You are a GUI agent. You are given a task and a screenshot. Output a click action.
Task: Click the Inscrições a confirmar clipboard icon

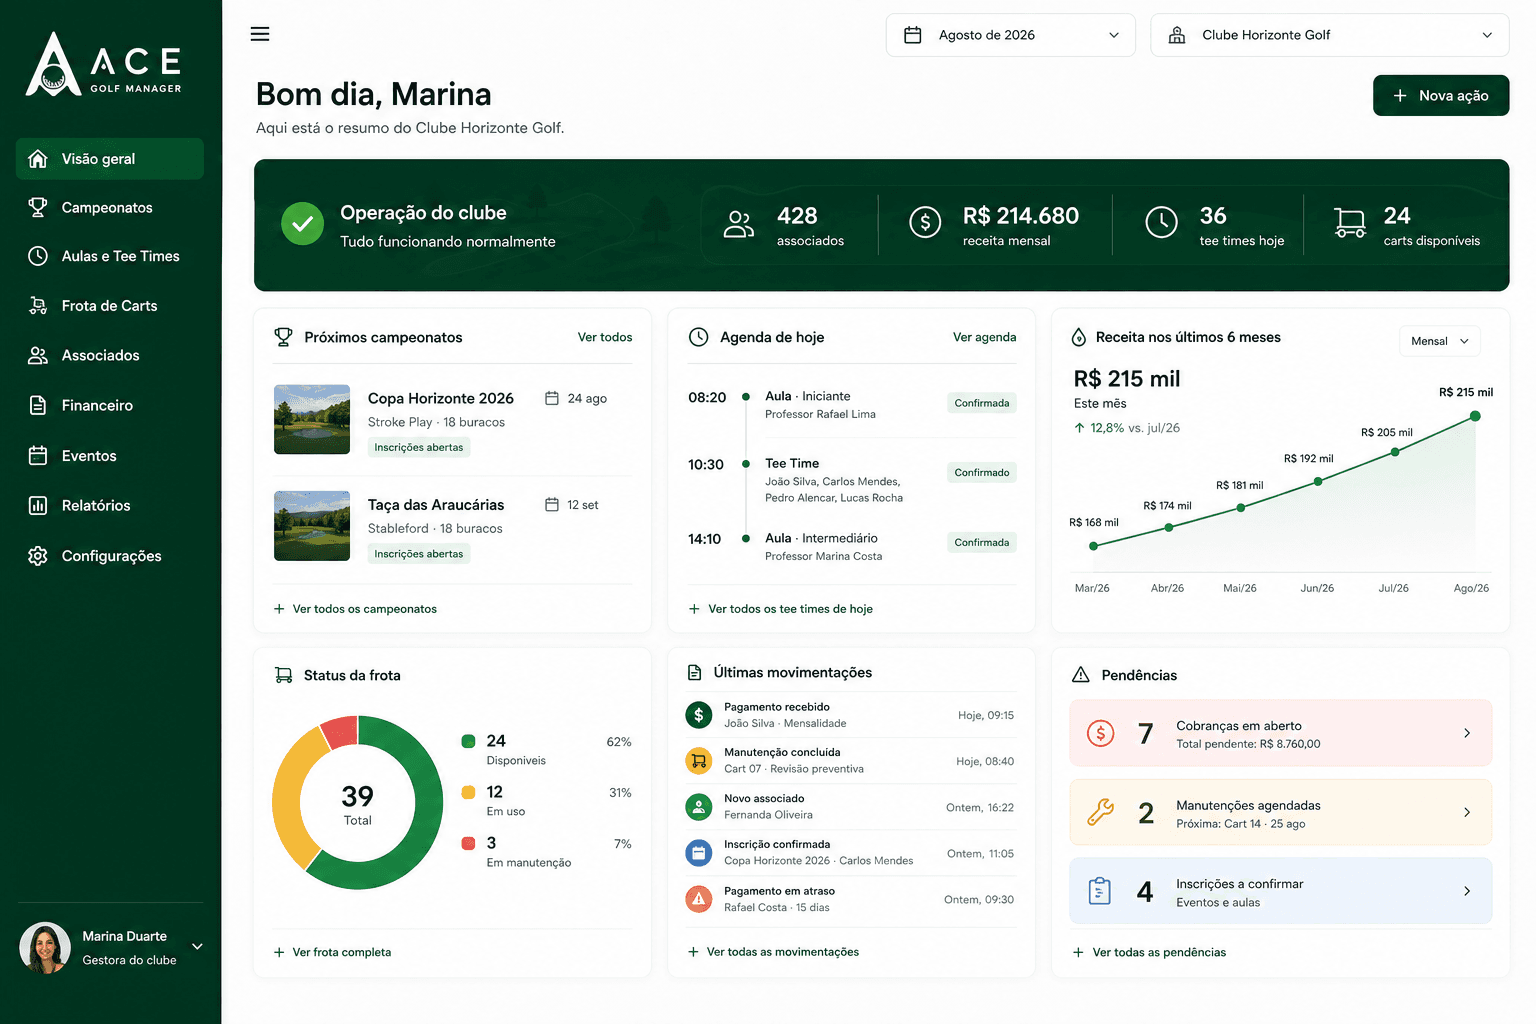tap(1100, 890)
